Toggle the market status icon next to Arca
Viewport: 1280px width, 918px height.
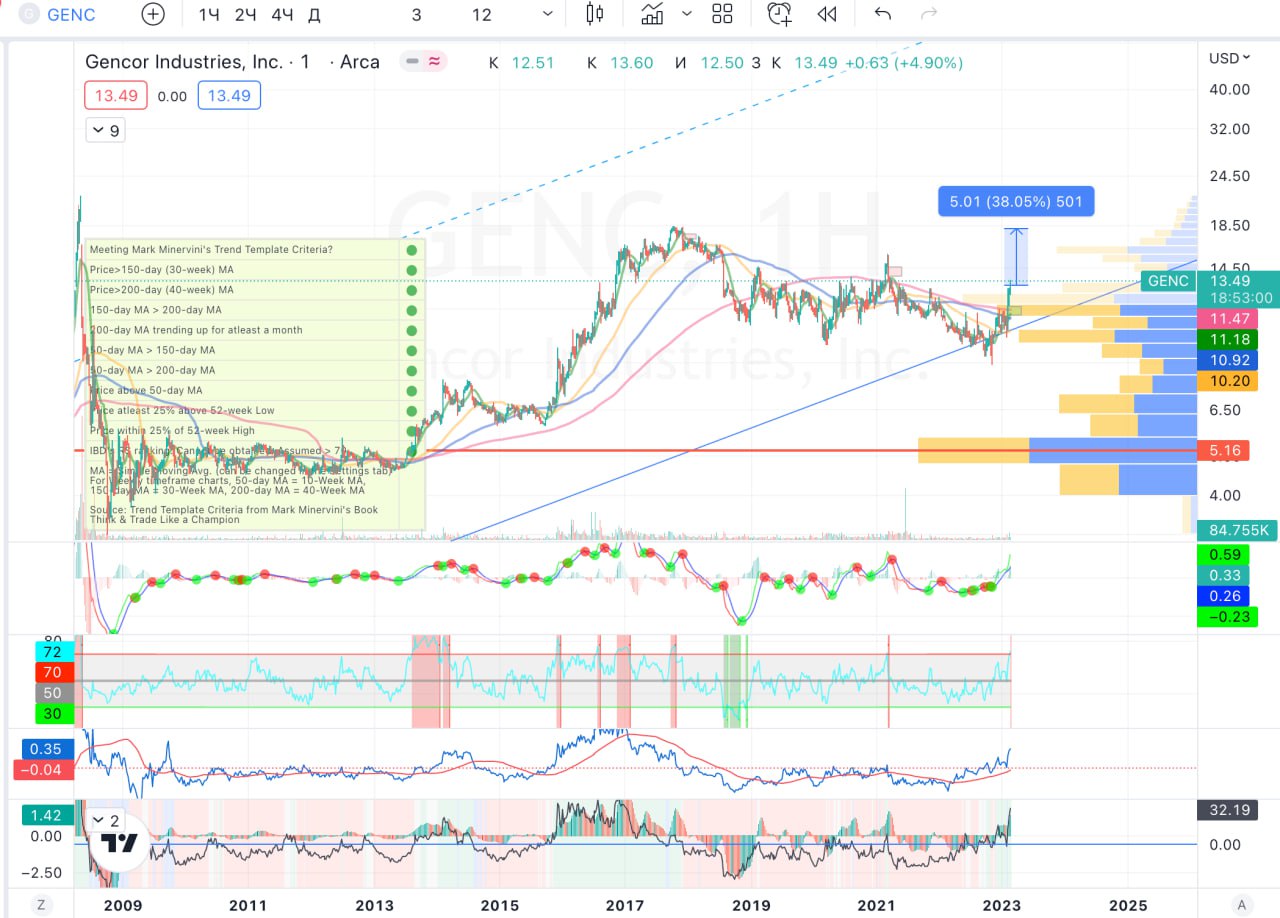(423, 62)
